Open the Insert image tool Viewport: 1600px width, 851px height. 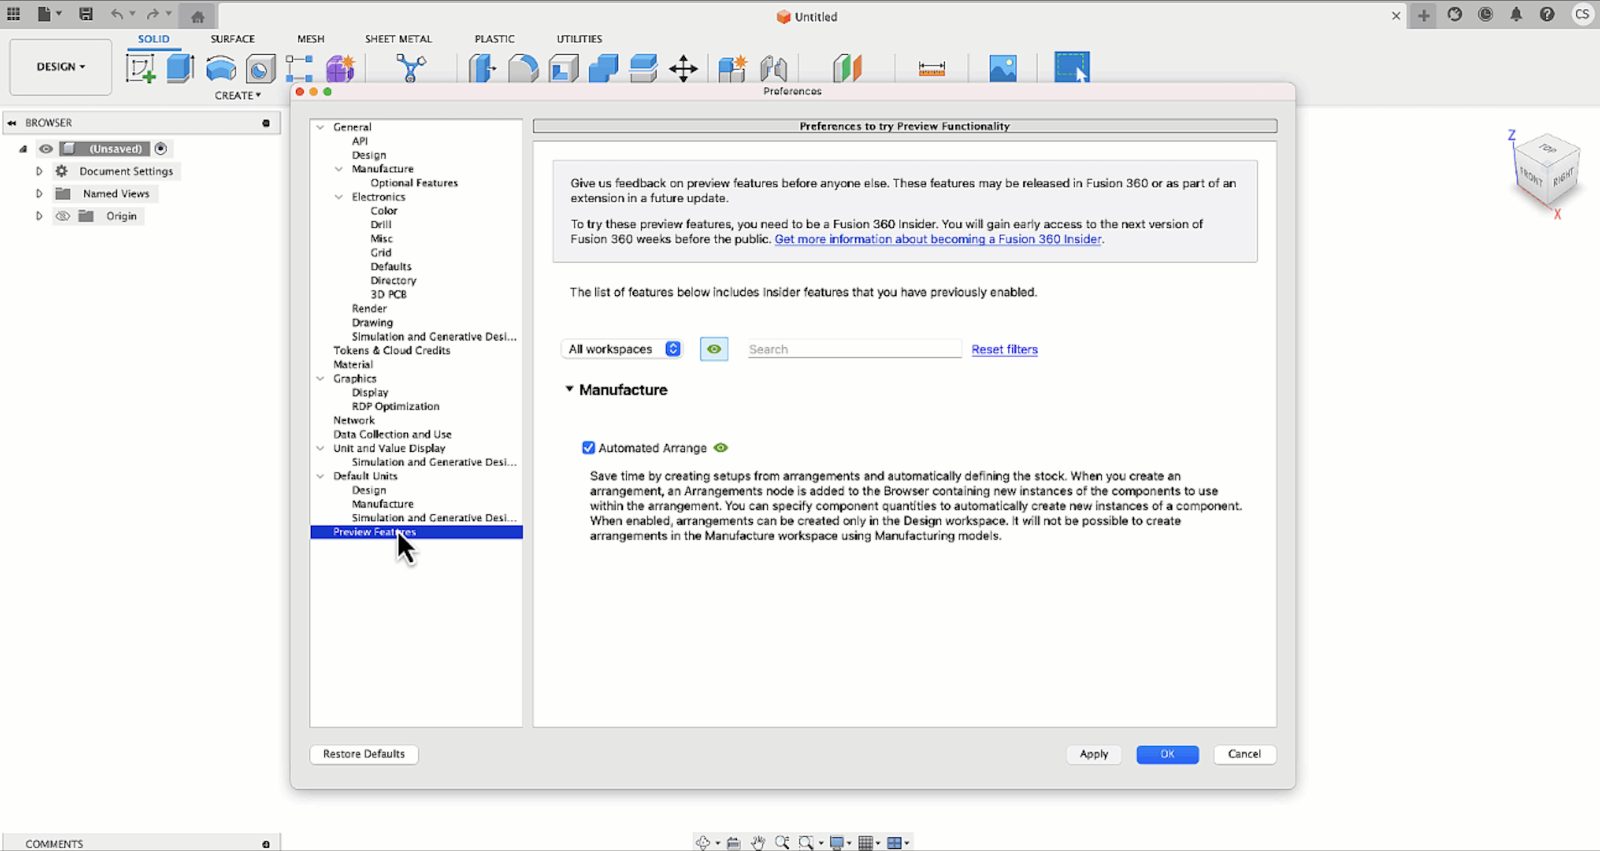1002,68
